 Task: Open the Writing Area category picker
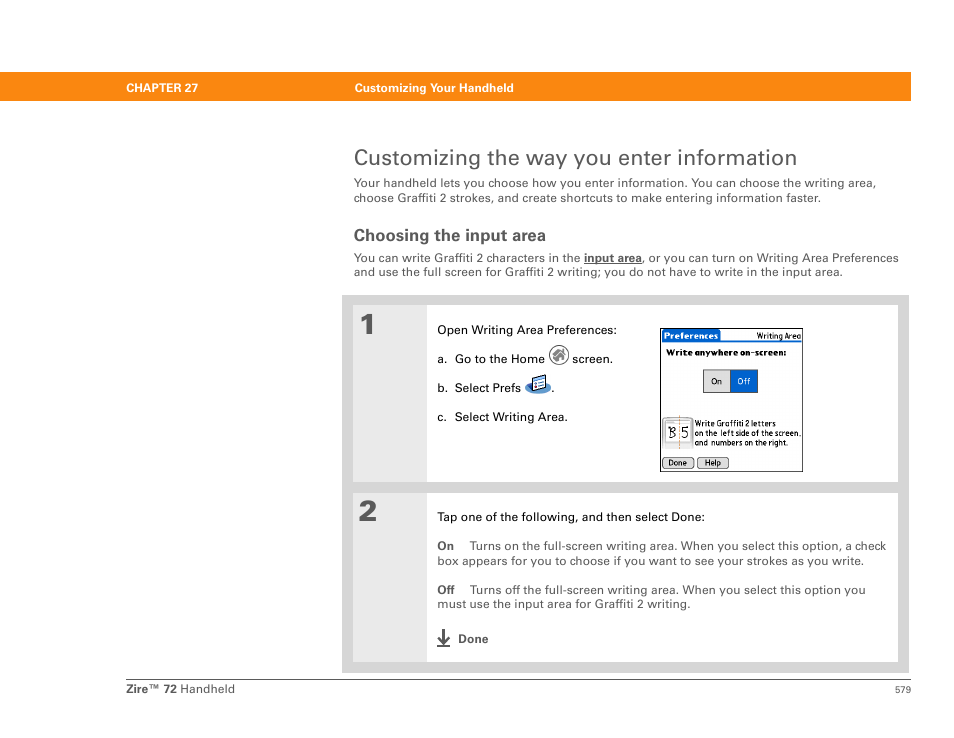(778, 336)
